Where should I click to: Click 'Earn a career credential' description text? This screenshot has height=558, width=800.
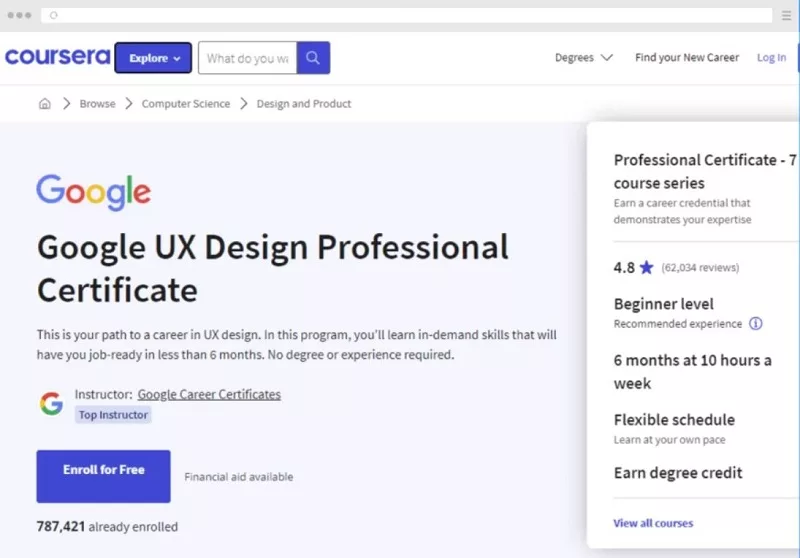click(682, 211)
